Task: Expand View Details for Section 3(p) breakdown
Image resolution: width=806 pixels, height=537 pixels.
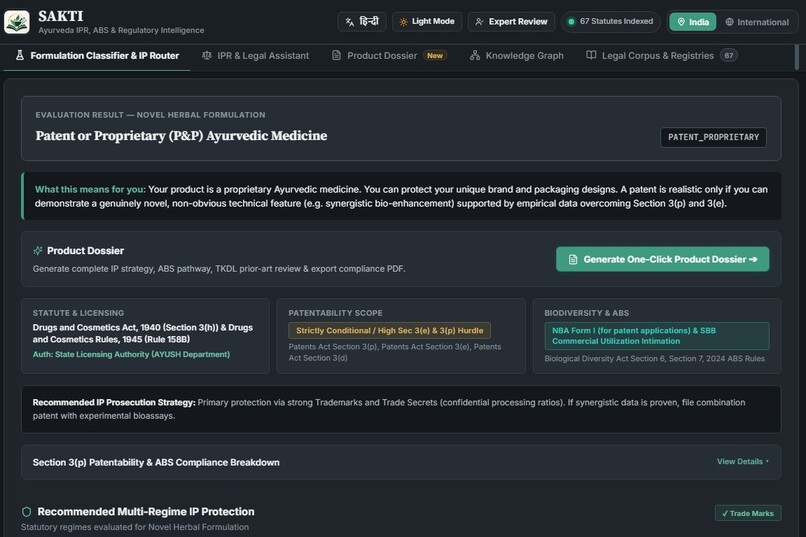Action: [743, 461]
